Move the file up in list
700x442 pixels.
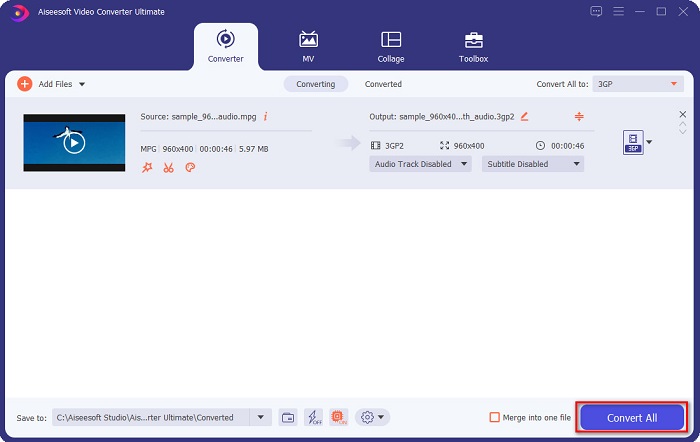pyautogui.click(x=683, y=124)
